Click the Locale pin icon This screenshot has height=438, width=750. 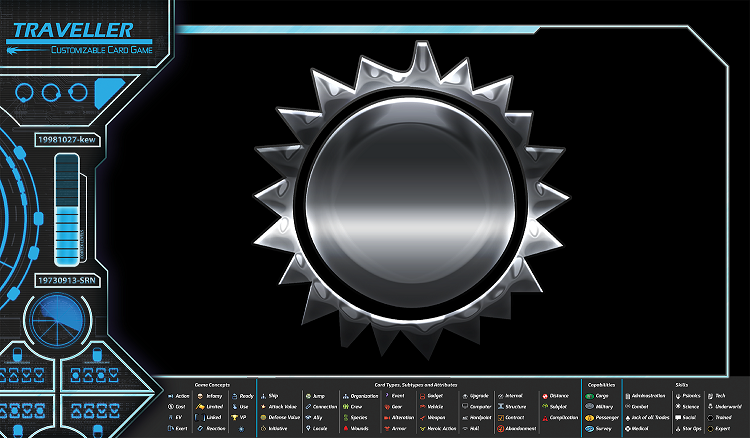[x=308, y=428]
